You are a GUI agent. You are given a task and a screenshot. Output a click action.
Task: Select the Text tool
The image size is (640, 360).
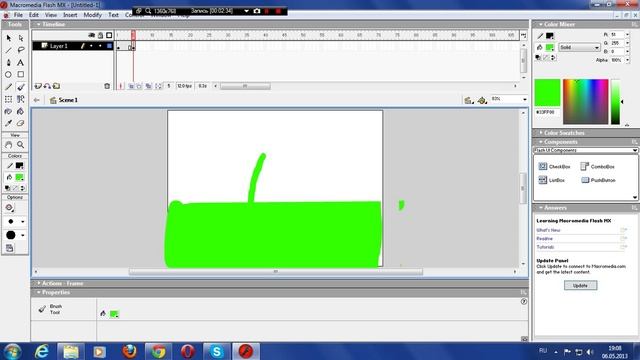coord(21,62)
